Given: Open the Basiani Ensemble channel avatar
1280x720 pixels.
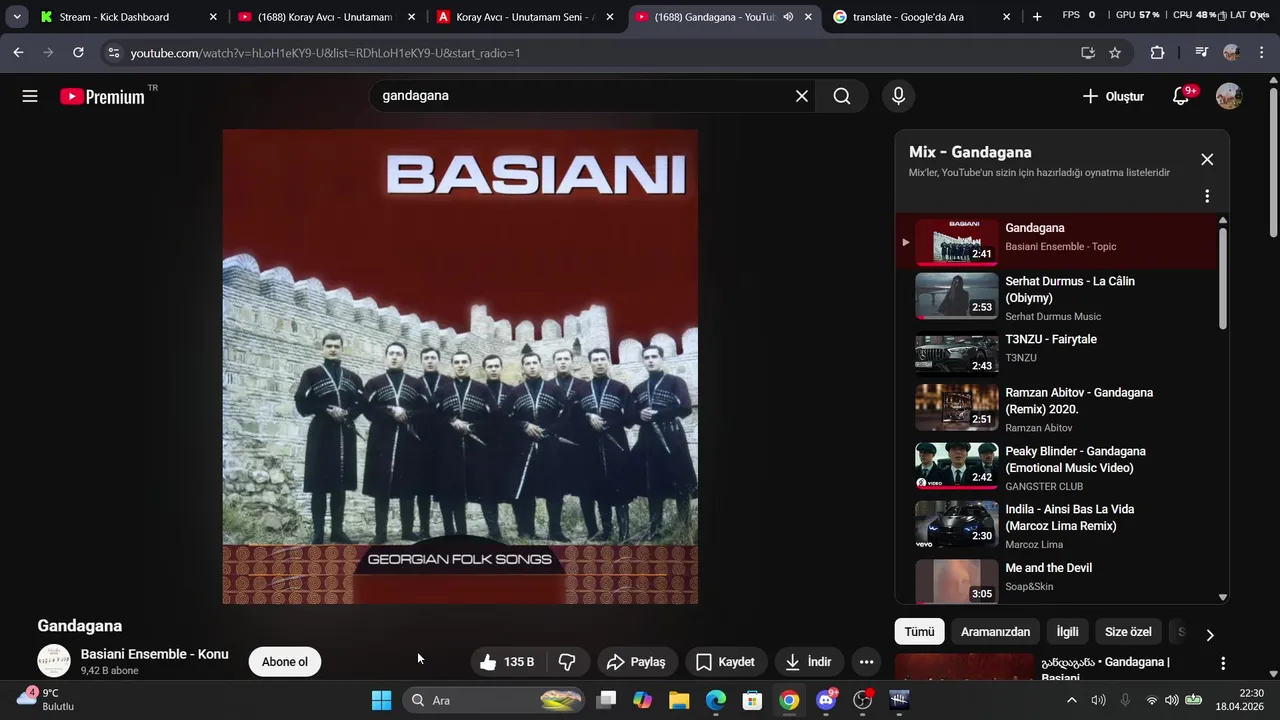Looking at the screenshot, I should pyautogui.click(x=54, y=661).
